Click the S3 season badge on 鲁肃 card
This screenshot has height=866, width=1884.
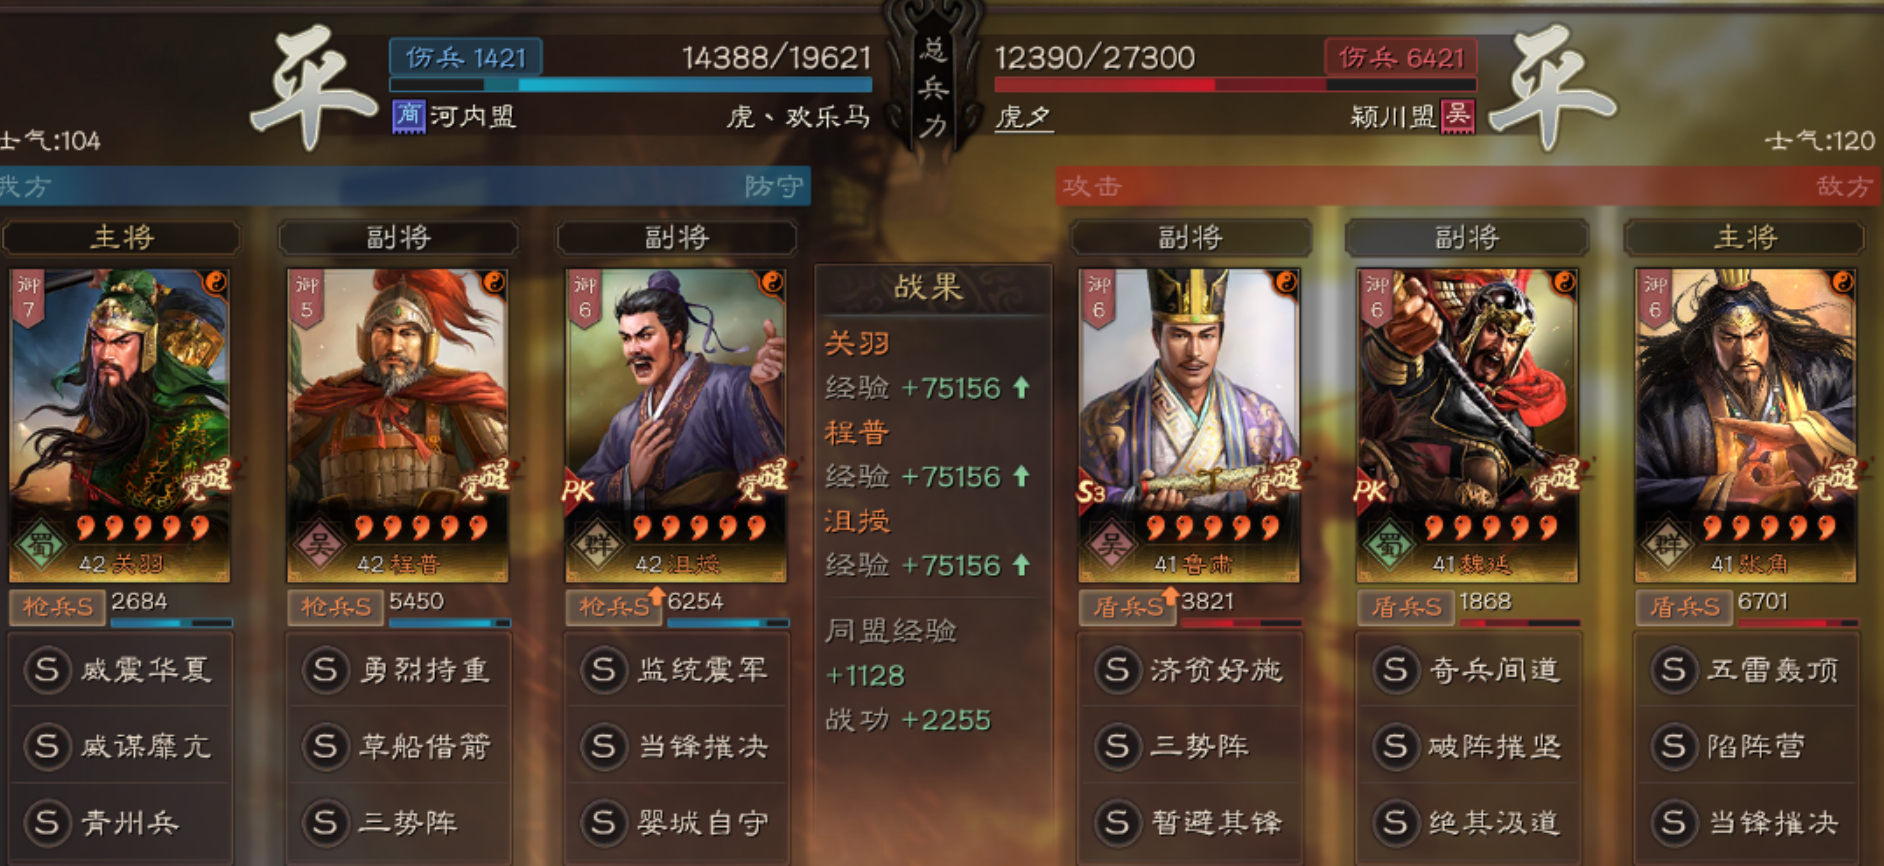point(1091,492)
